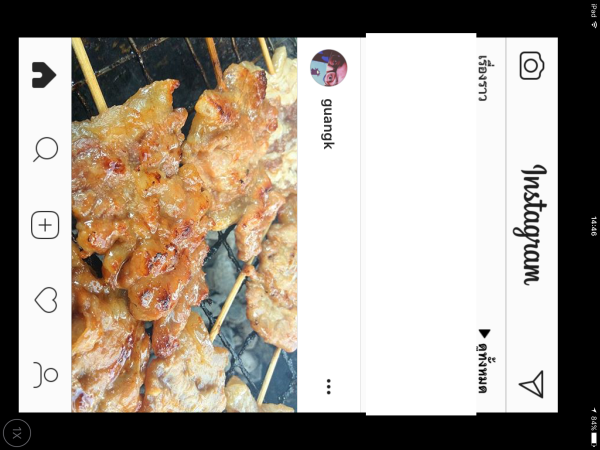Open the three-dot post options menu

[329, 386]
